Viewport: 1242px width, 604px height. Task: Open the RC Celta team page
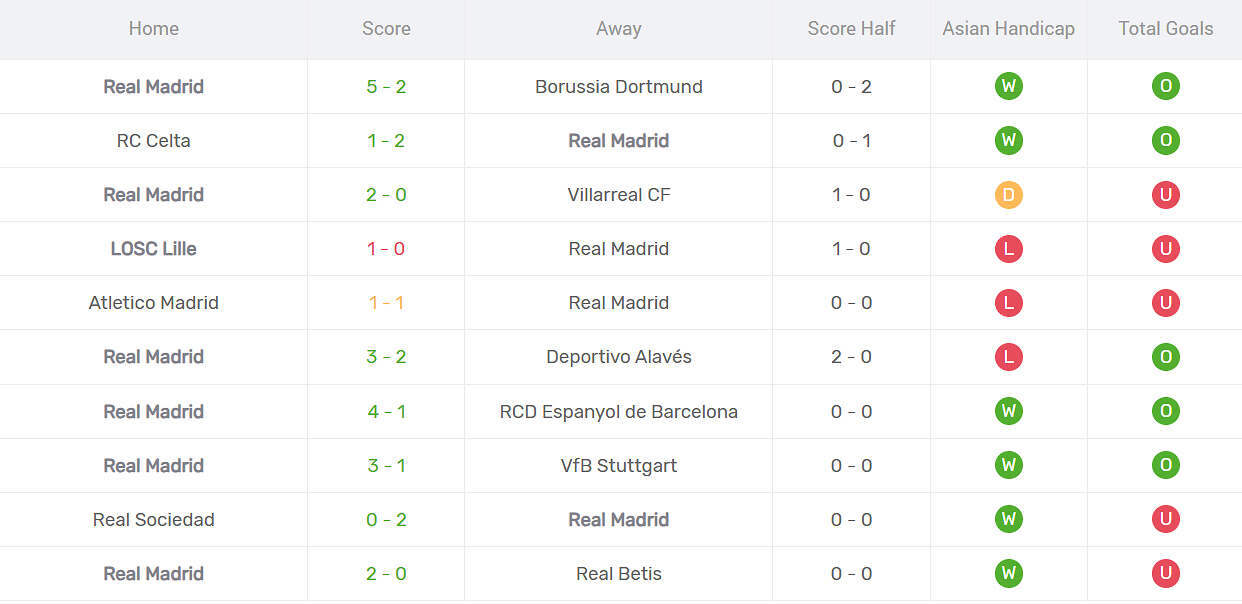pos(153,140)
